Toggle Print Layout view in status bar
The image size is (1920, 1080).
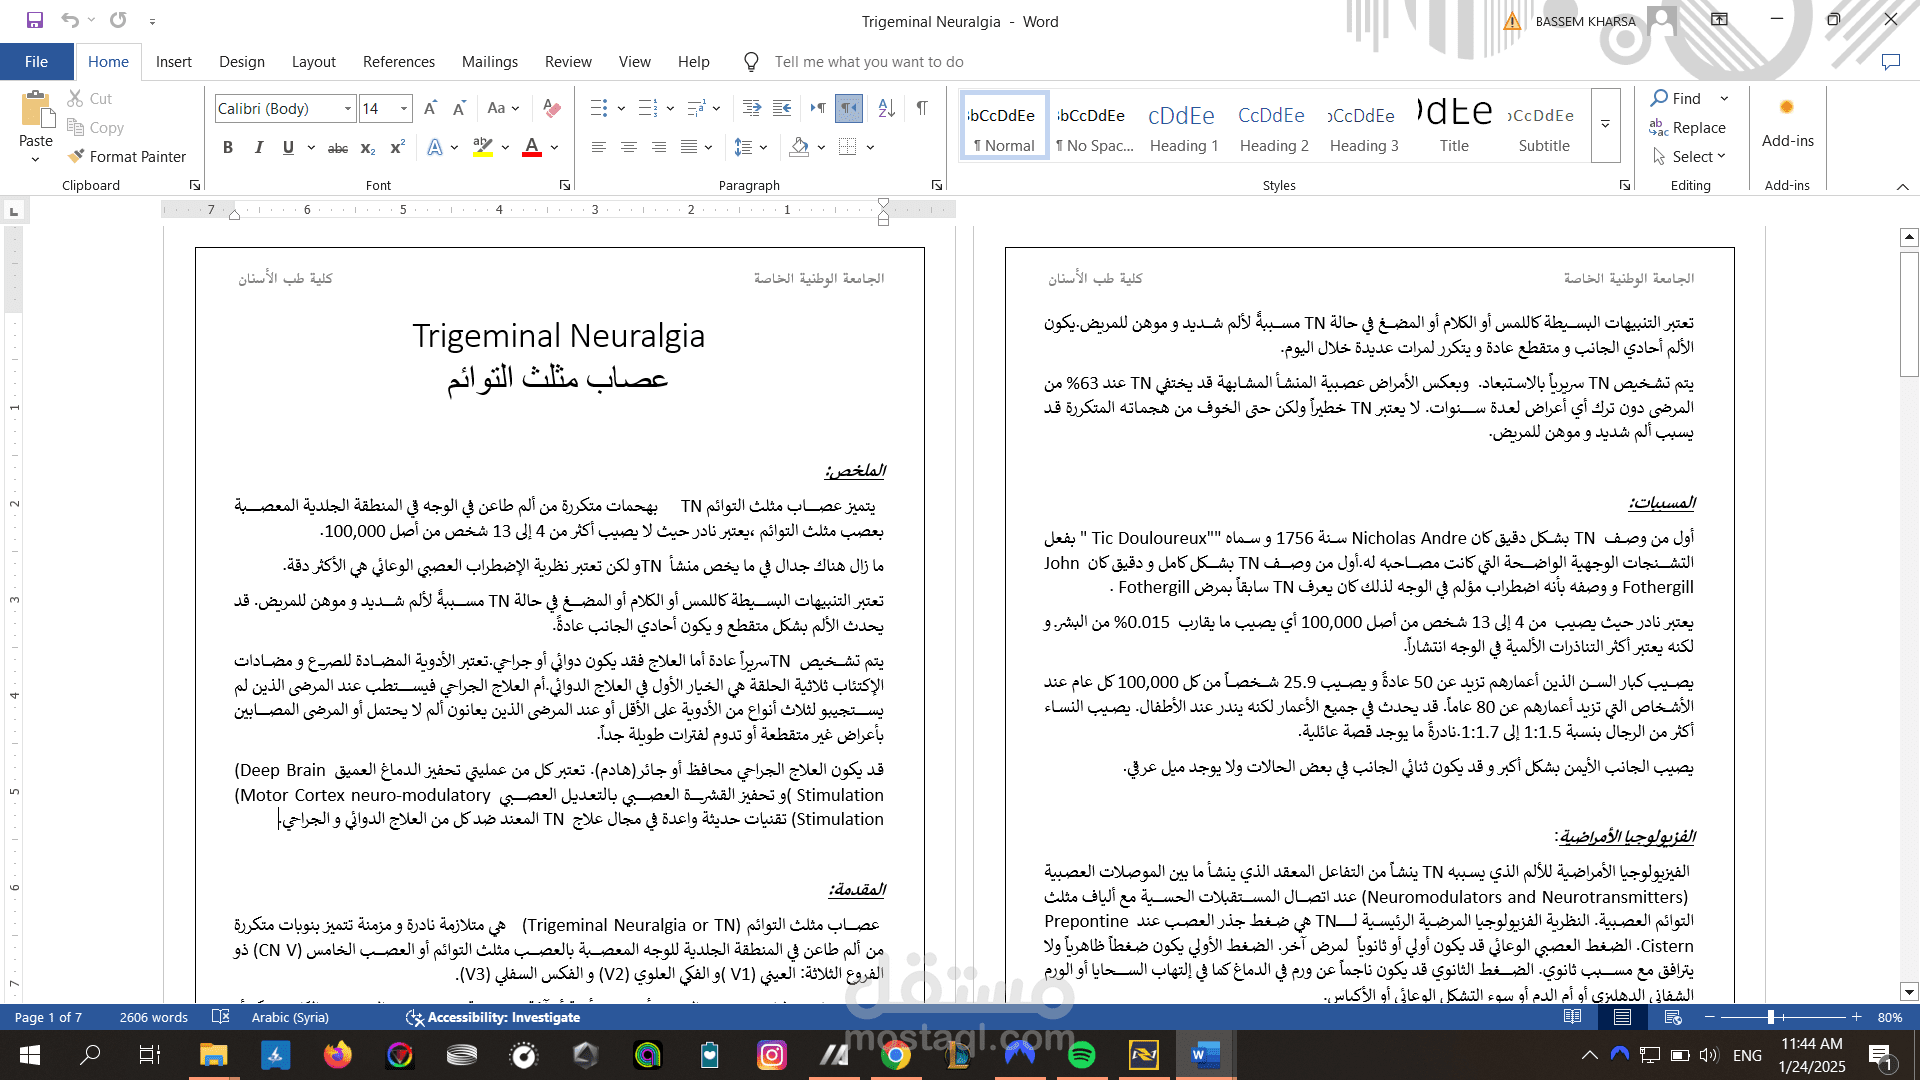coord(1622,1017)
